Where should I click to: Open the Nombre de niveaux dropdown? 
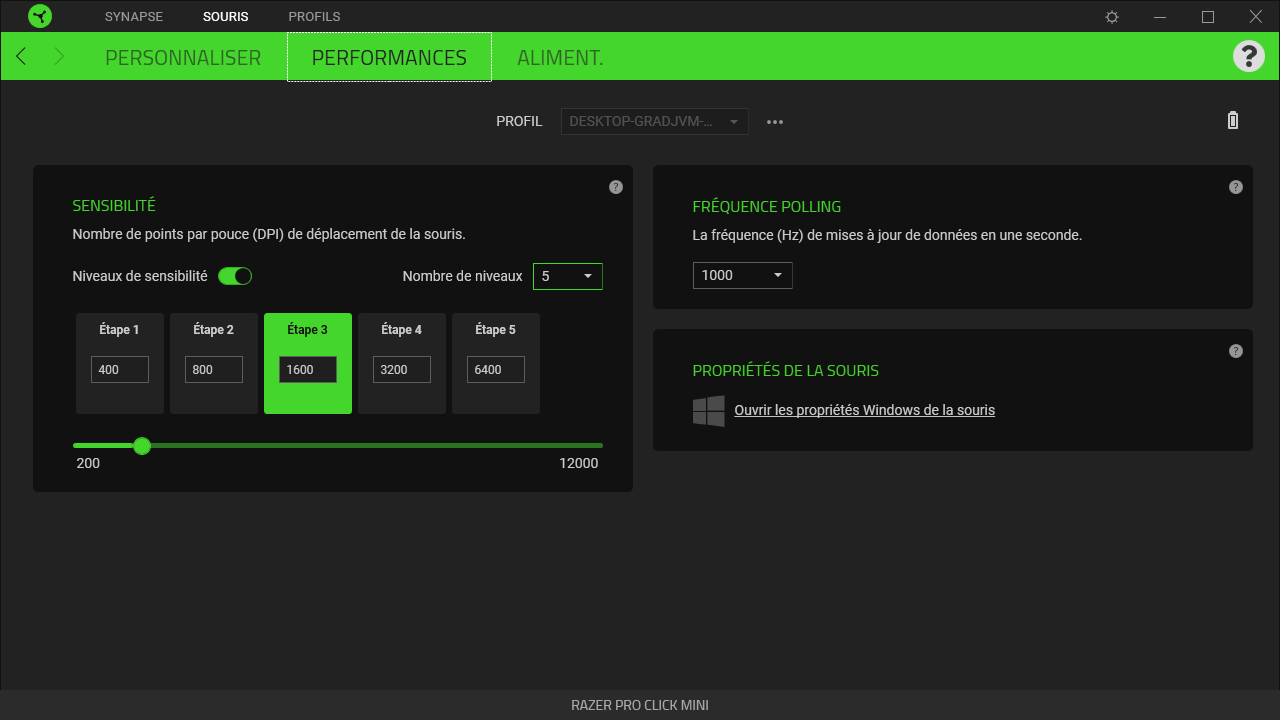(x=568, y=276)
